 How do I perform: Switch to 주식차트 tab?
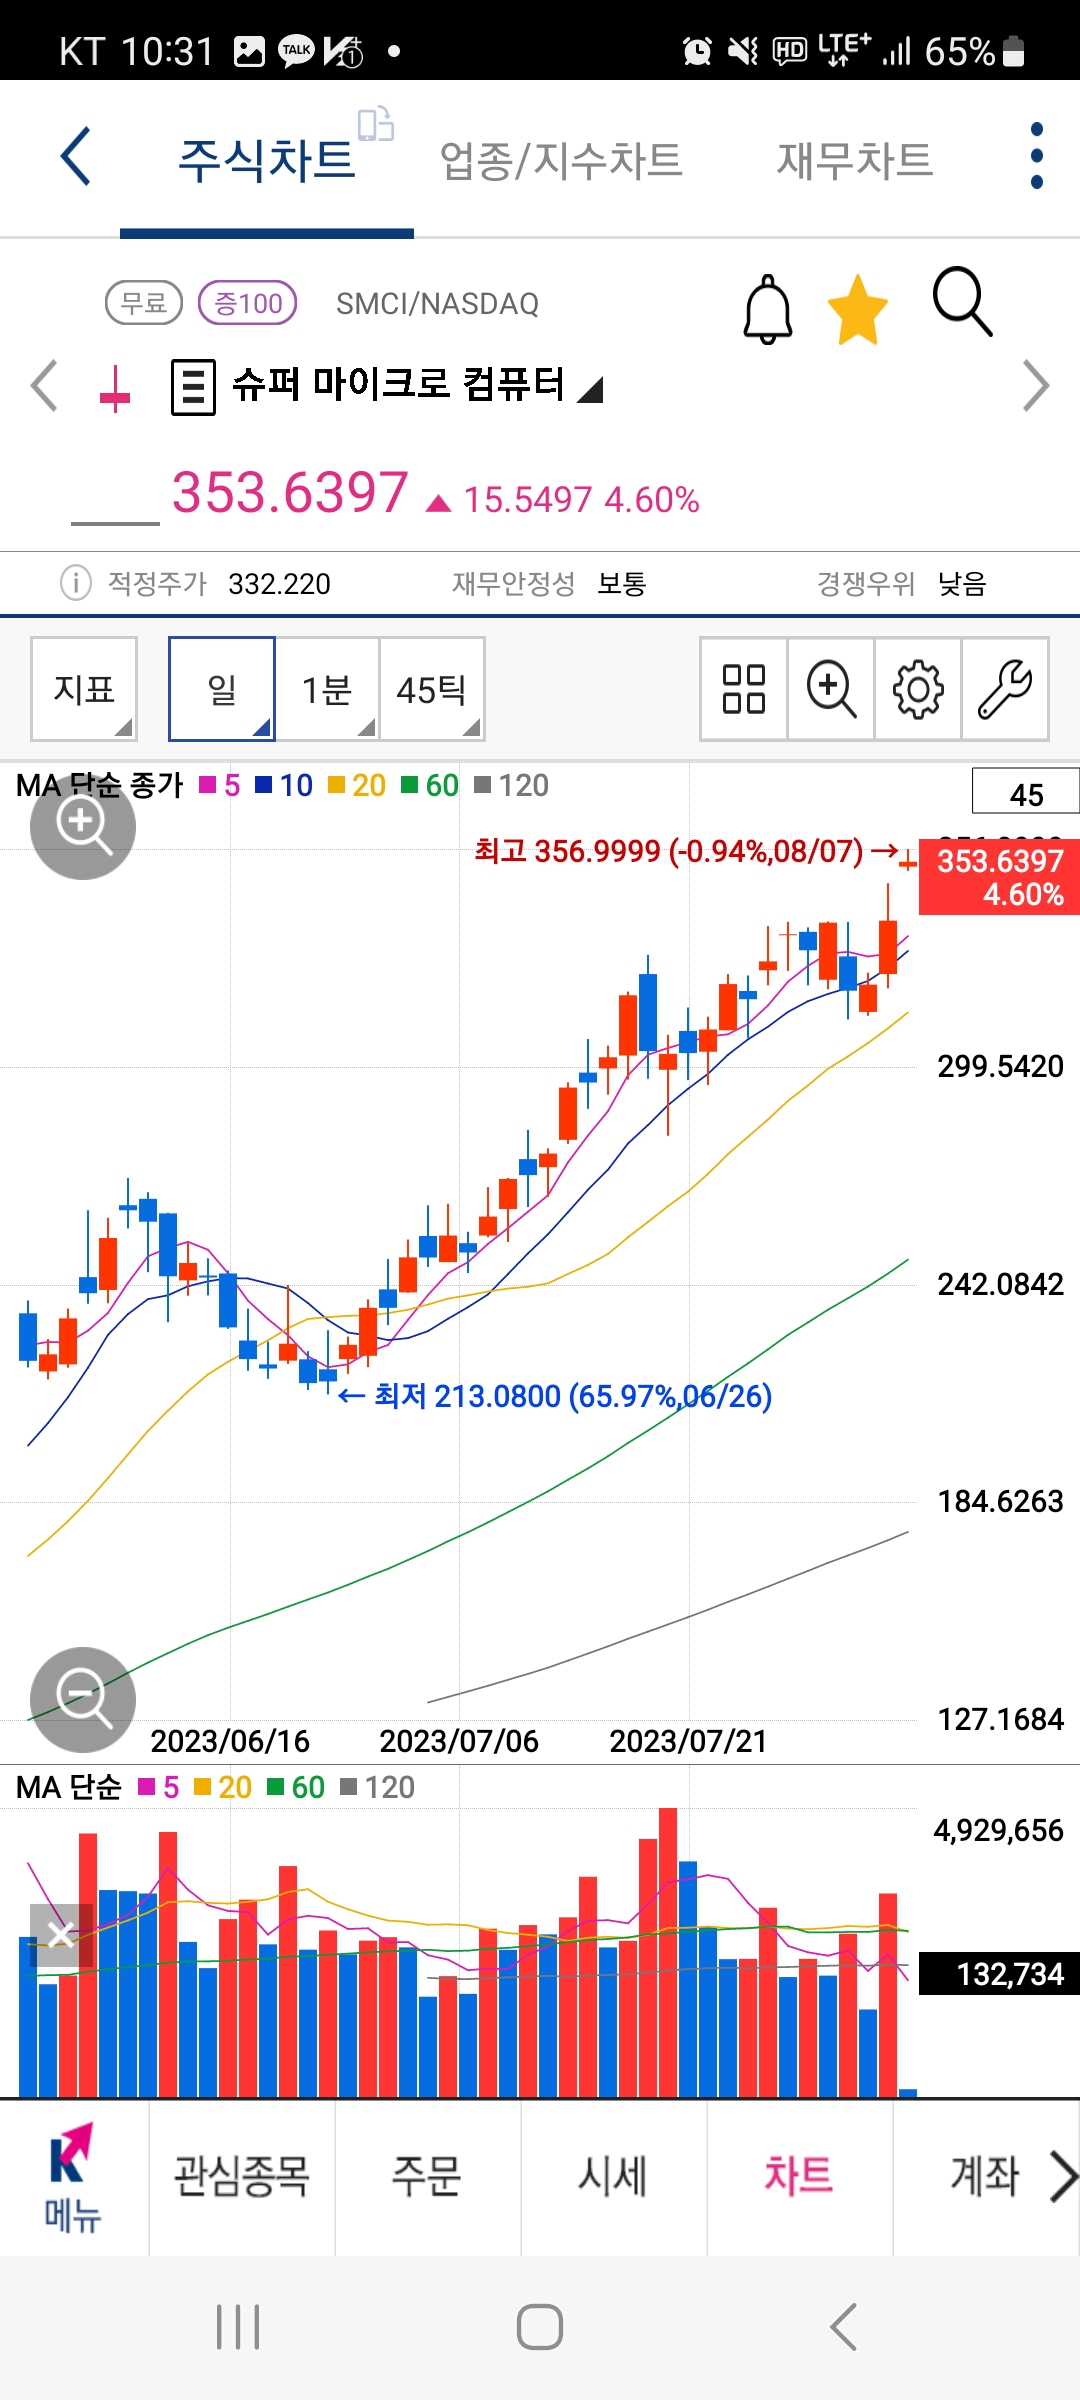pos(267,160)
